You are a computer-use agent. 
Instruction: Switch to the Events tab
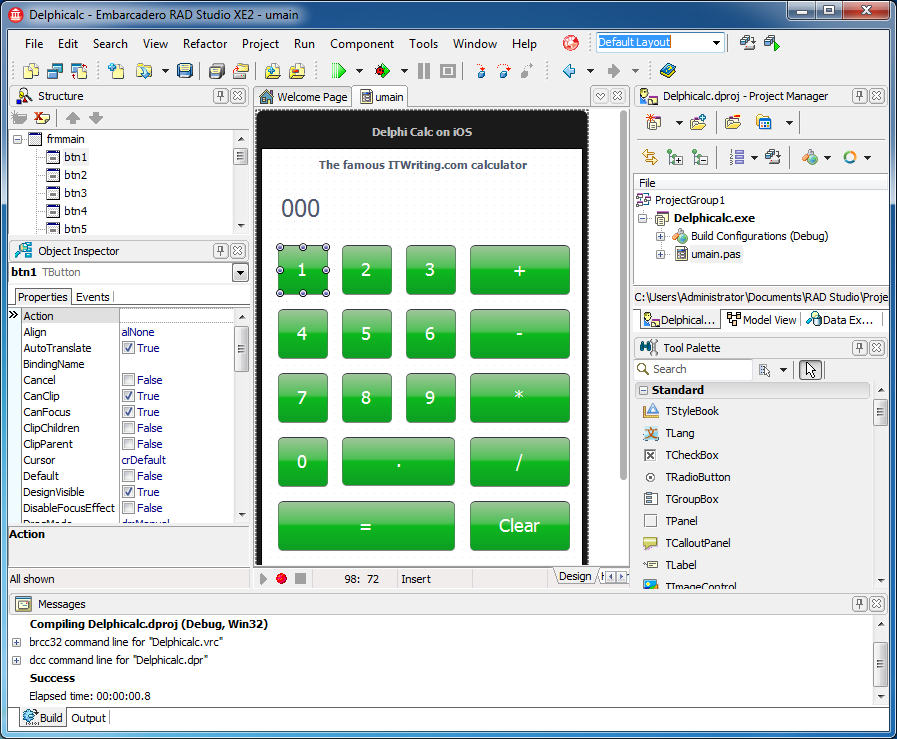tap(93, 297)
